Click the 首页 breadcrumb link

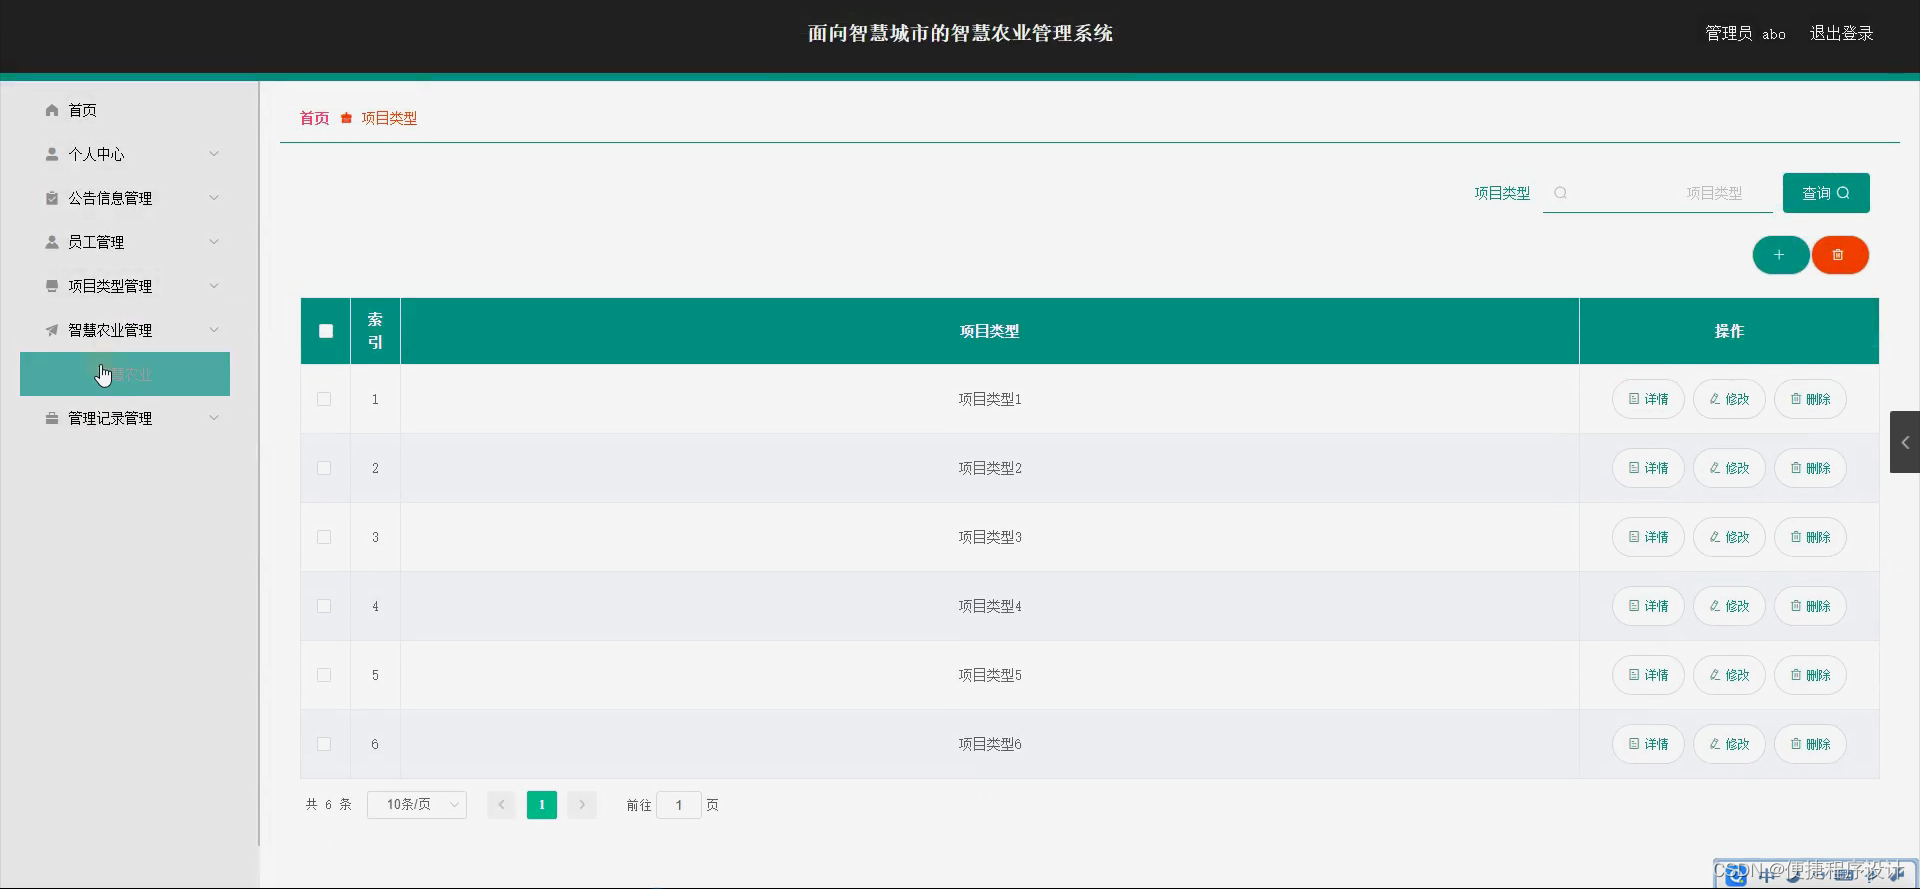pos(315,118)
